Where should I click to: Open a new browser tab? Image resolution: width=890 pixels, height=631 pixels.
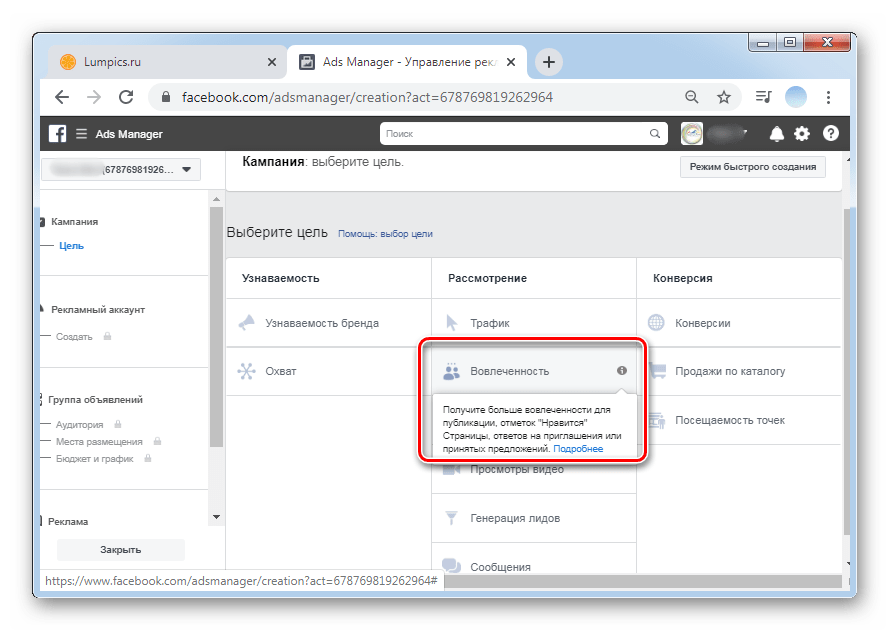click(548, 62)
